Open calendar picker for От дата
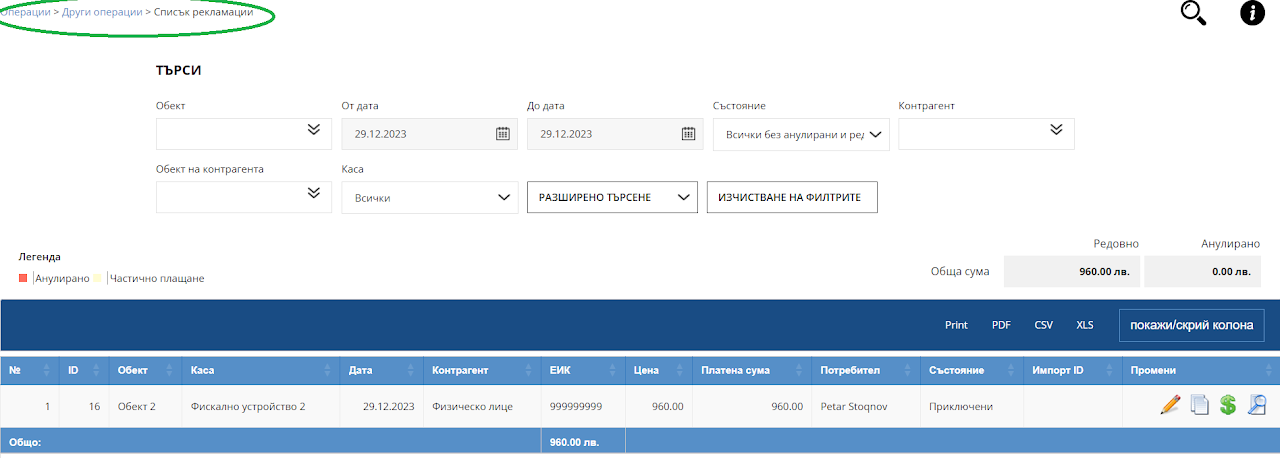Image resolution: width=1280 pixels, height=458 pixels. pyautogui.click(x=503, y=134)
